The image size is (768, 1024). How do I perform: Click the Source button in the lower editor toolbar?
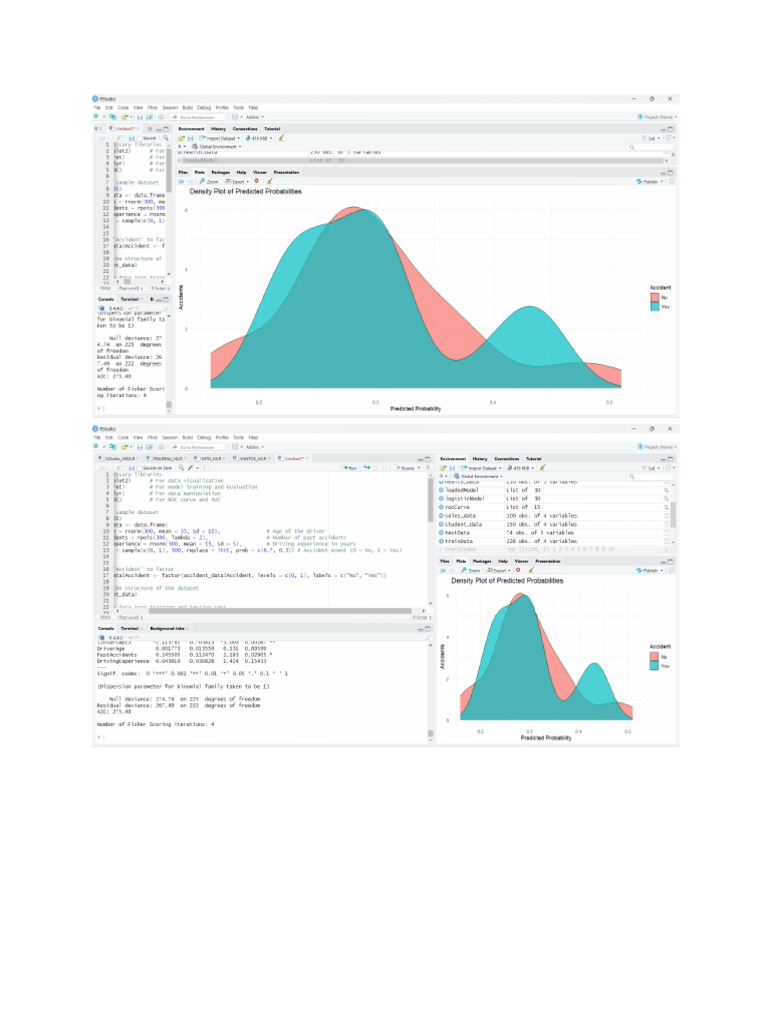406,468
